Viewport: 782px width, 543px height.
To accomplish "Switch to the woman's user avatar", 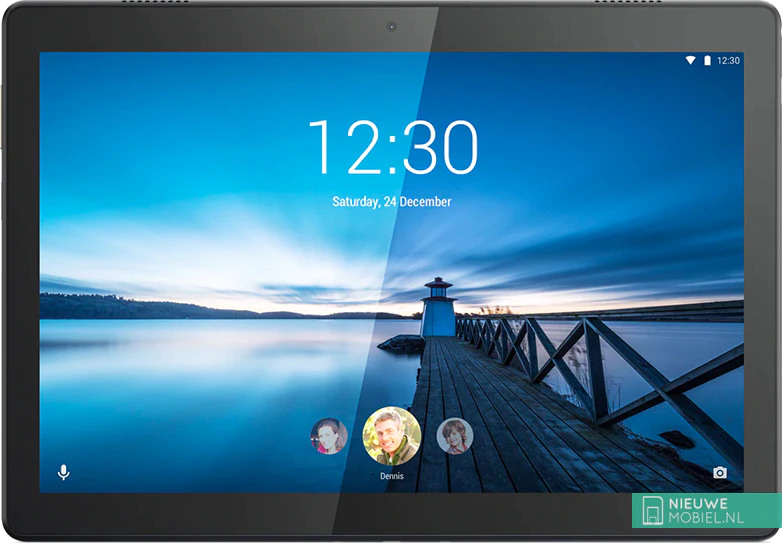I will pos(329,436).
